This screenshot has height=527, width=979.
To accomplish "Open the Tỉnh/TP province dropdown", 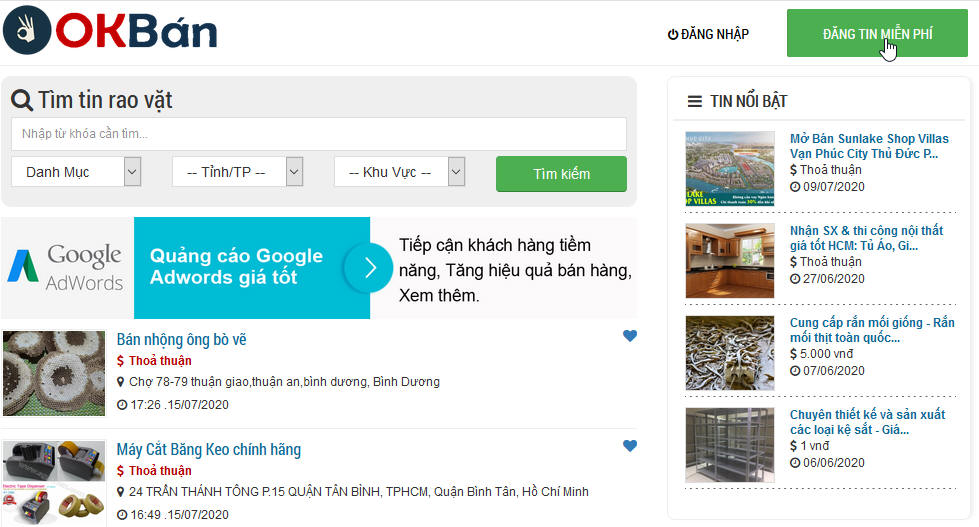I will [237, 172].
